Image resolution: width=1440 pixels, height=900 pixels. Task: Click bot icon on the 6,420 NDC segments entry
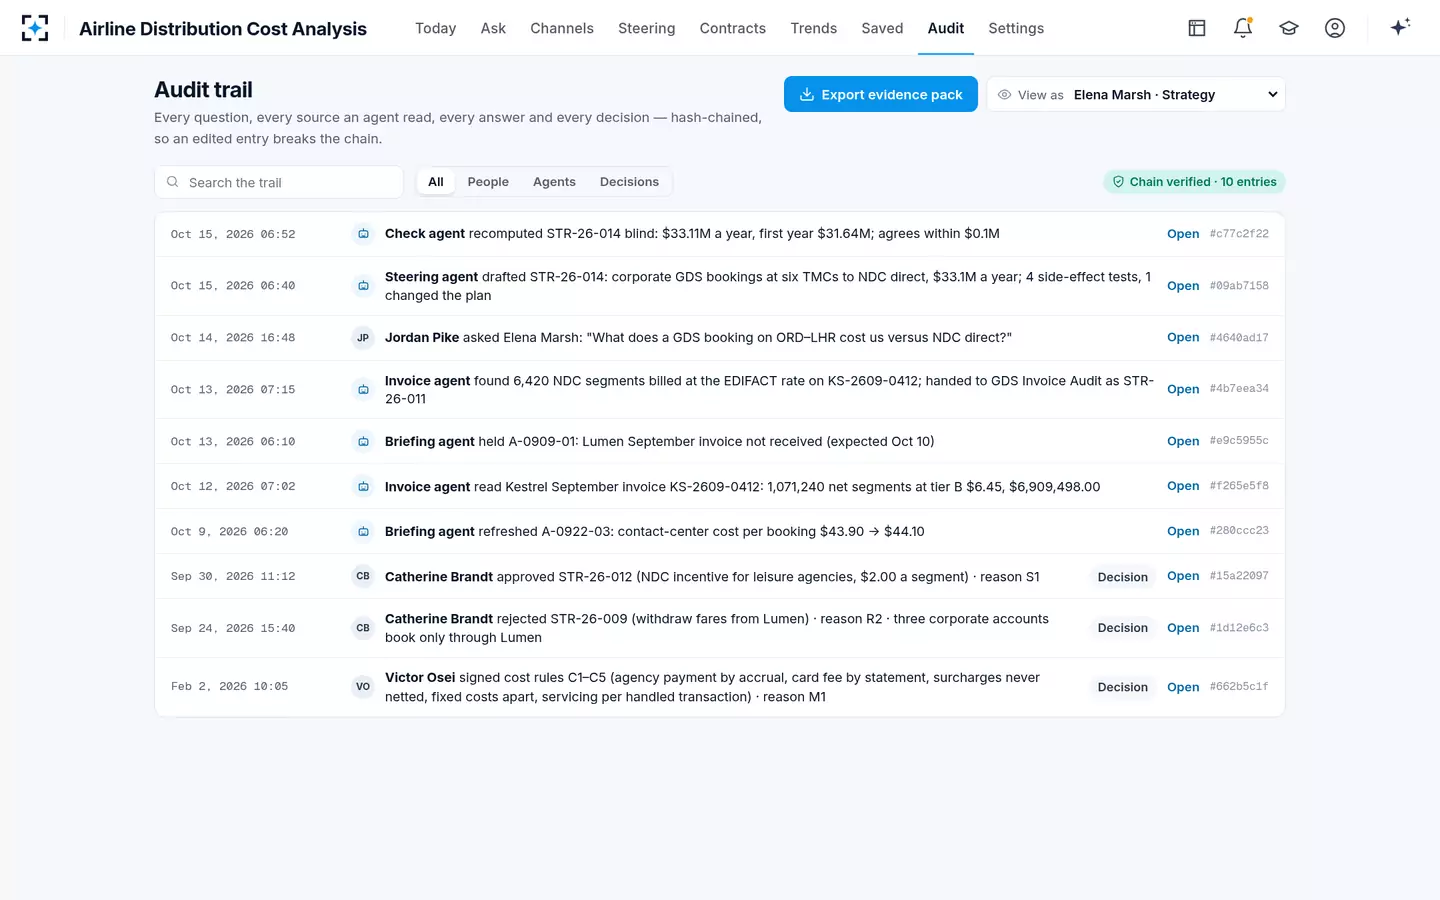(x=363, y=389)
